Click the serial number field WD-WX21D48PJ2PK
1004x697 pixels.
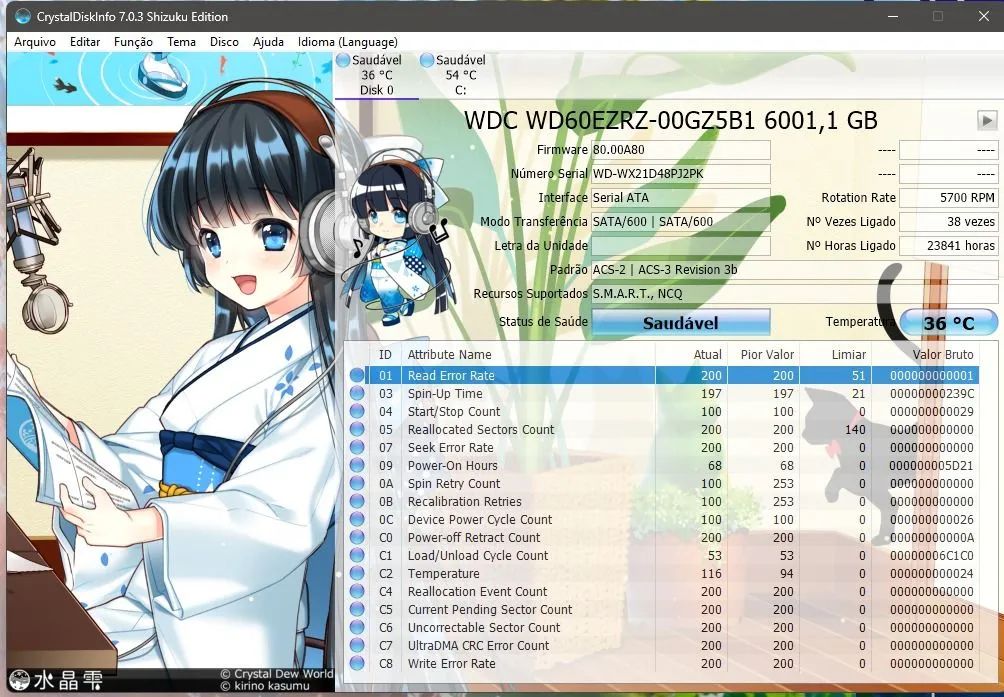point(680,173)
